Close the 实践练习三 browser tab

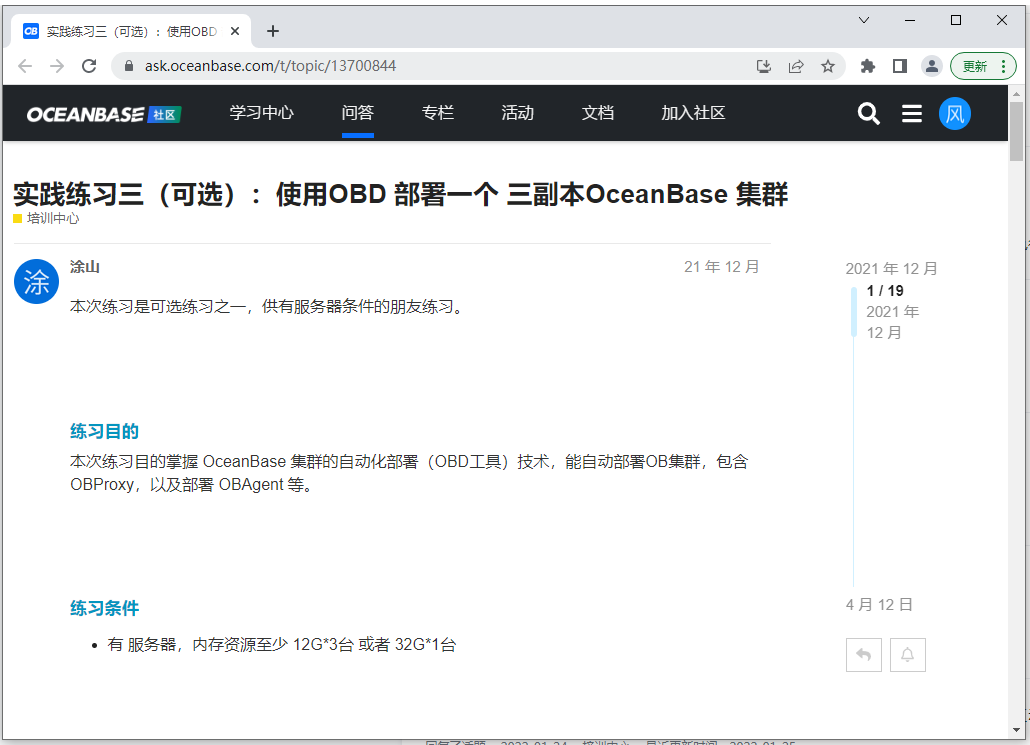click(235, 32)
